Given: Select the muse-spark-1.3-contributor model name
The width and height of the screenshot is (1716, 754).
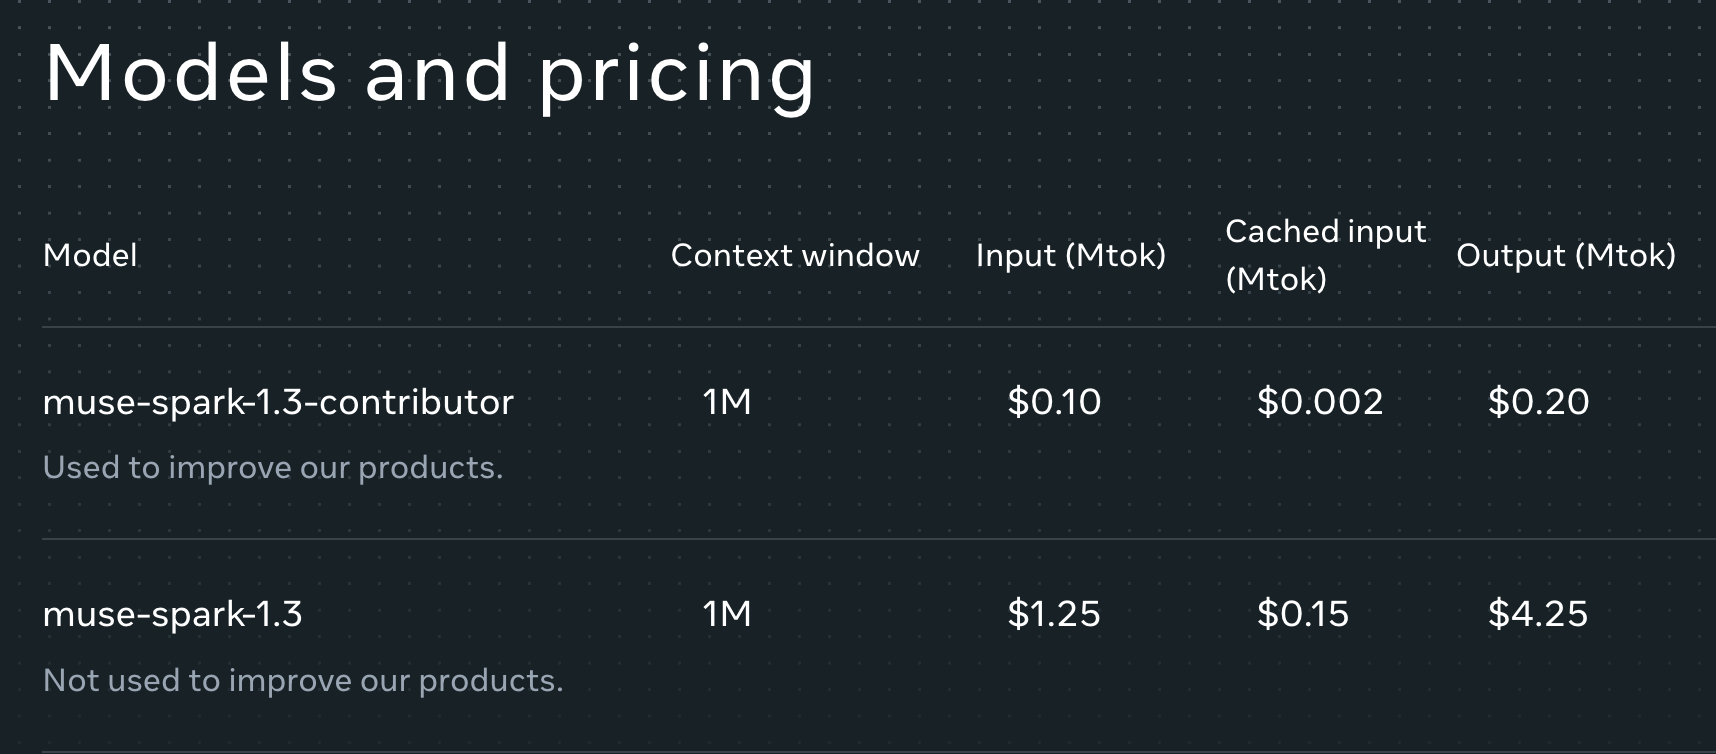Looking at the screenshot, I should (x=278, y=402).
